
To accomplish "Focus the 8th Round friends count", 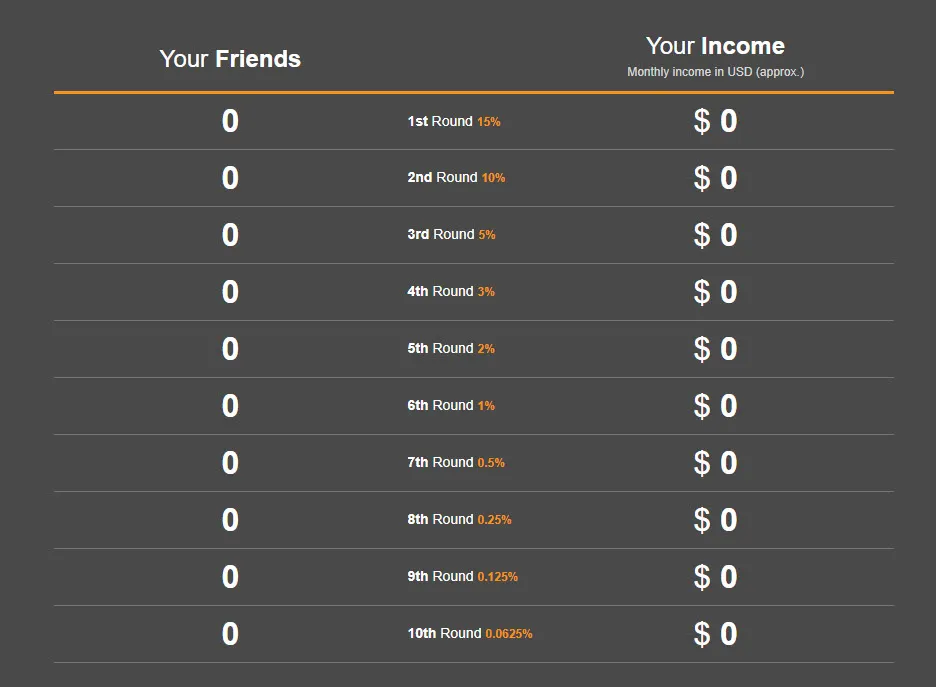I will (x=230, y=520).
